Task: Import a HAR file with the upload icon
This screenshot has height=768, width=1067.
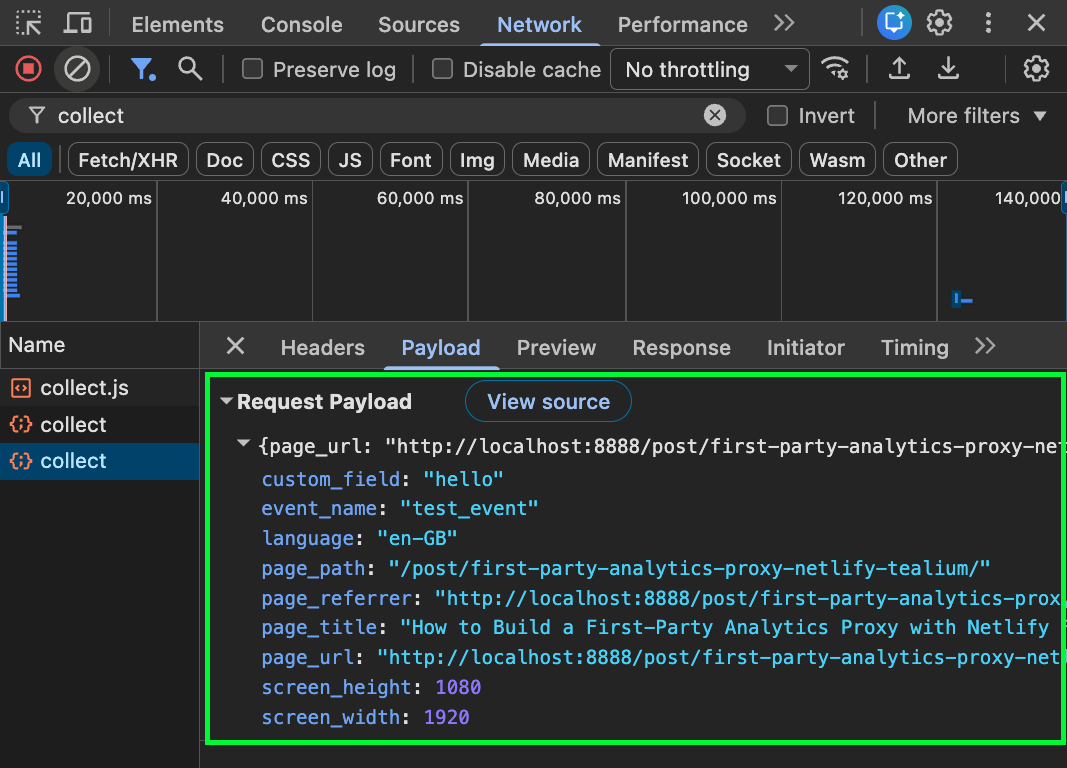Action: [899, 69]
